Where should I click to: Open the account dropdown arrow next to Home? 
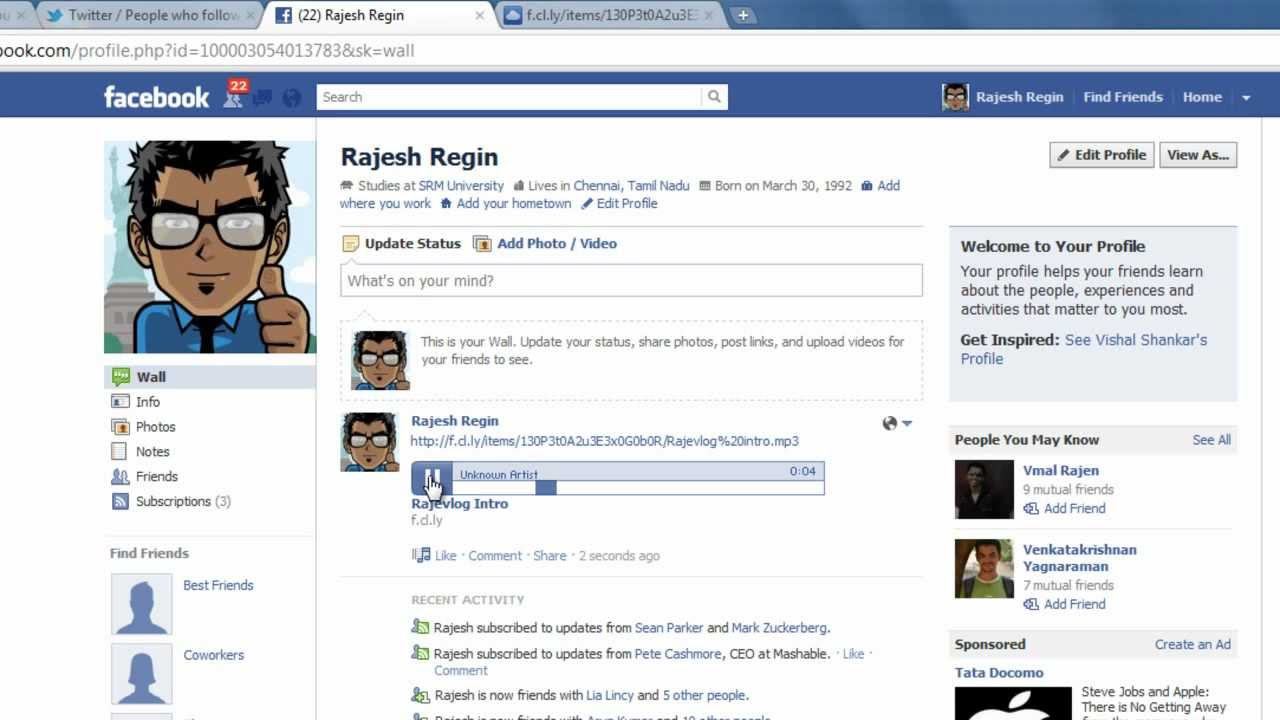coord(1246,98)
